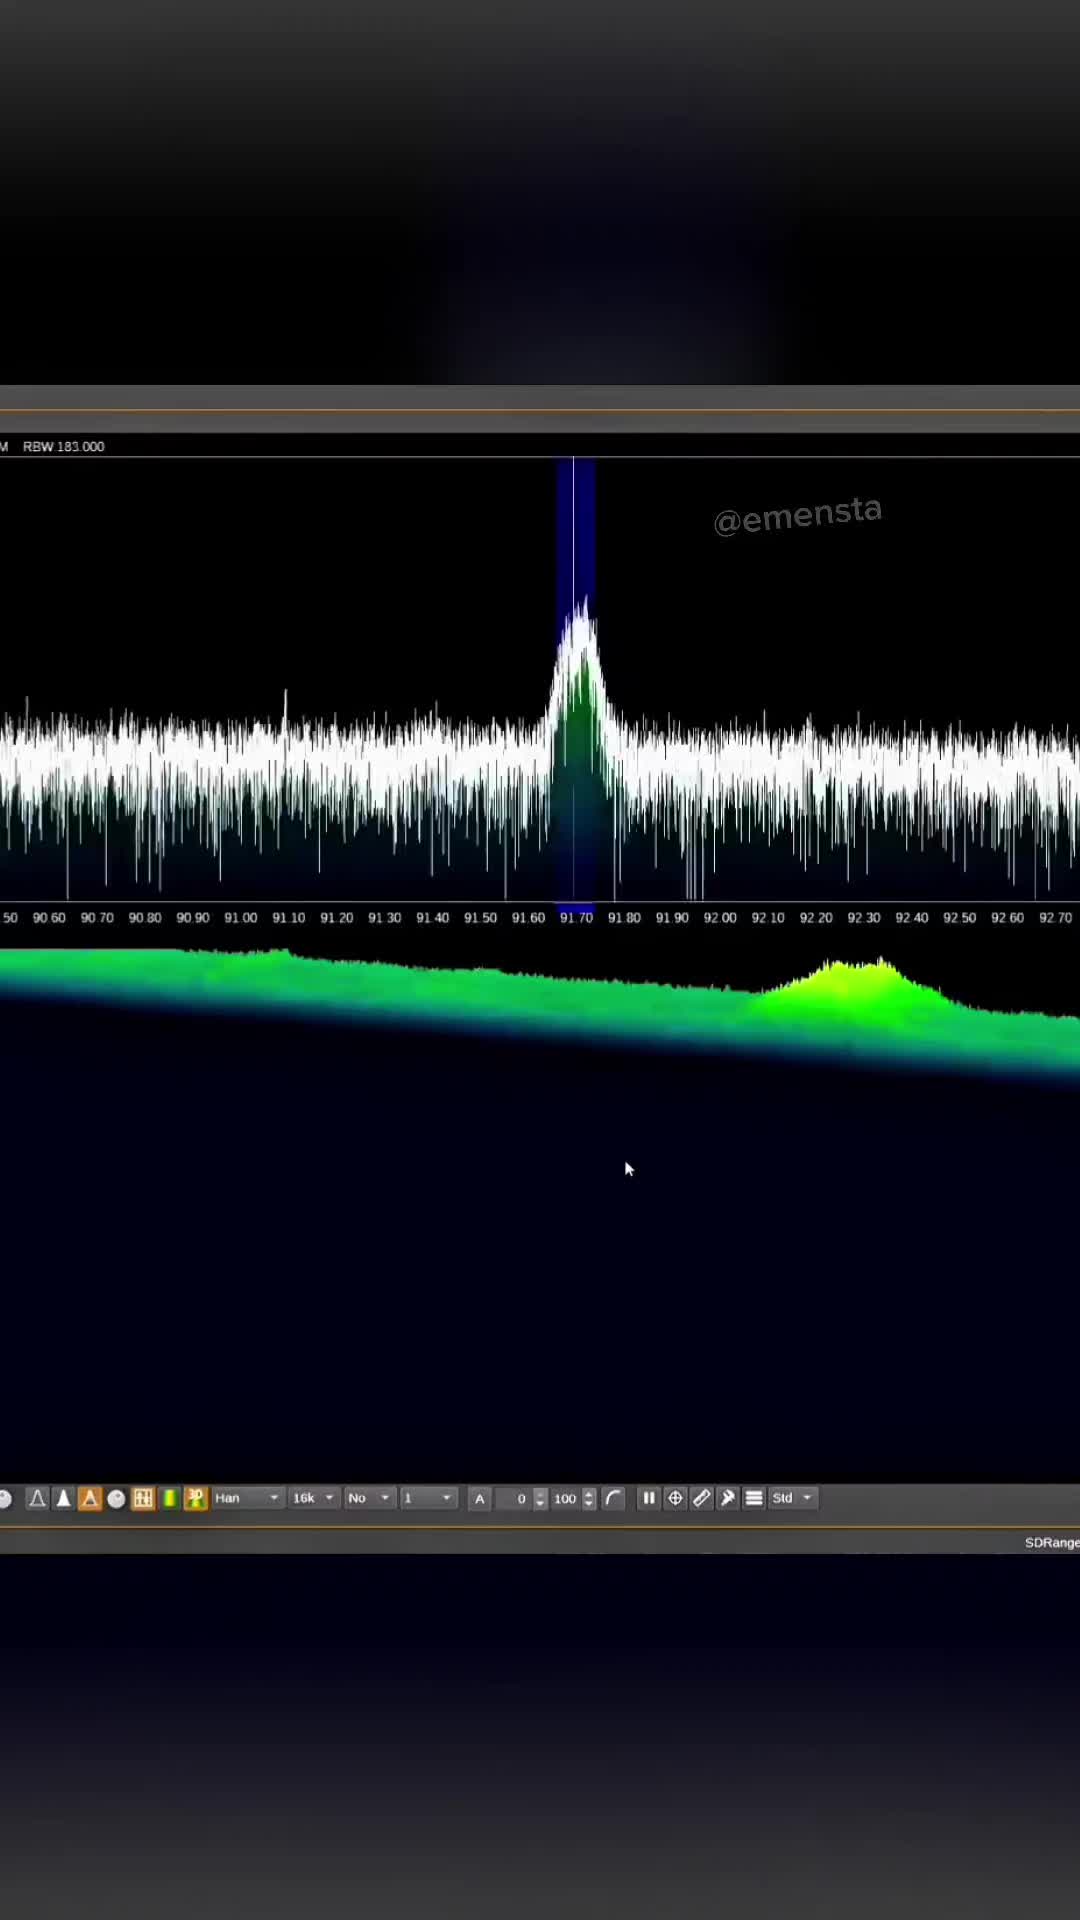Click the 90.60 frequency label on axis
Screen dimensions: 1080x1920
pos(49,918)
